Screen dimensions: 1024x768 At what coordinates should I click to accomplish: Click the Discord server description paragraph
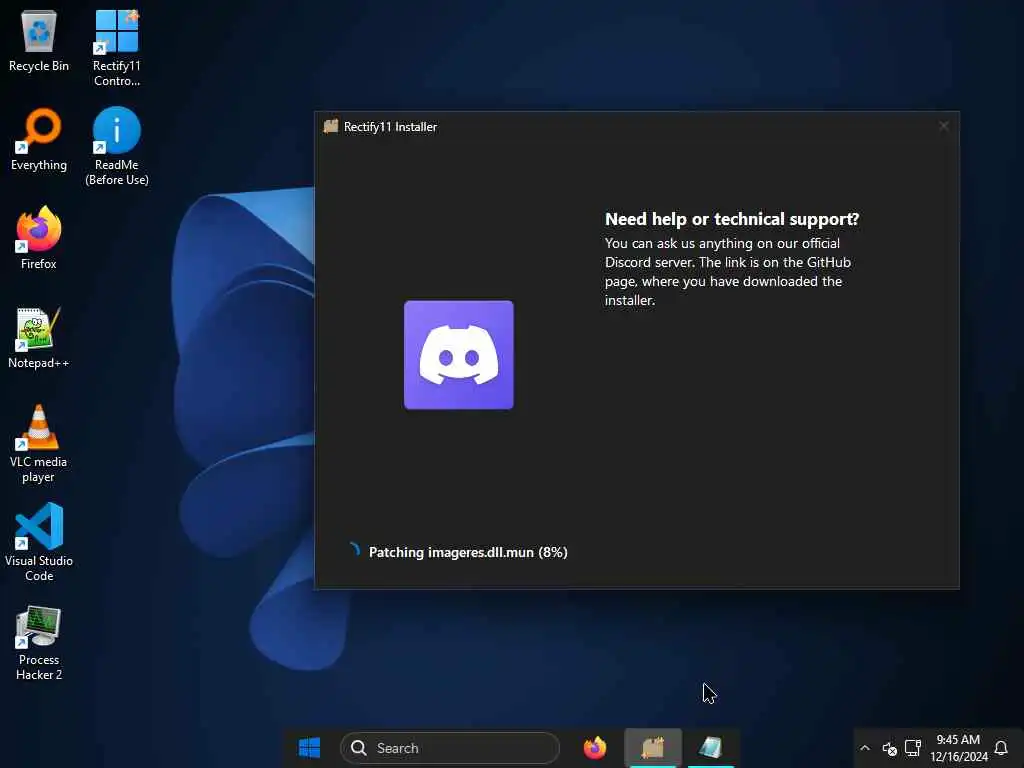(x=728, y=272)
